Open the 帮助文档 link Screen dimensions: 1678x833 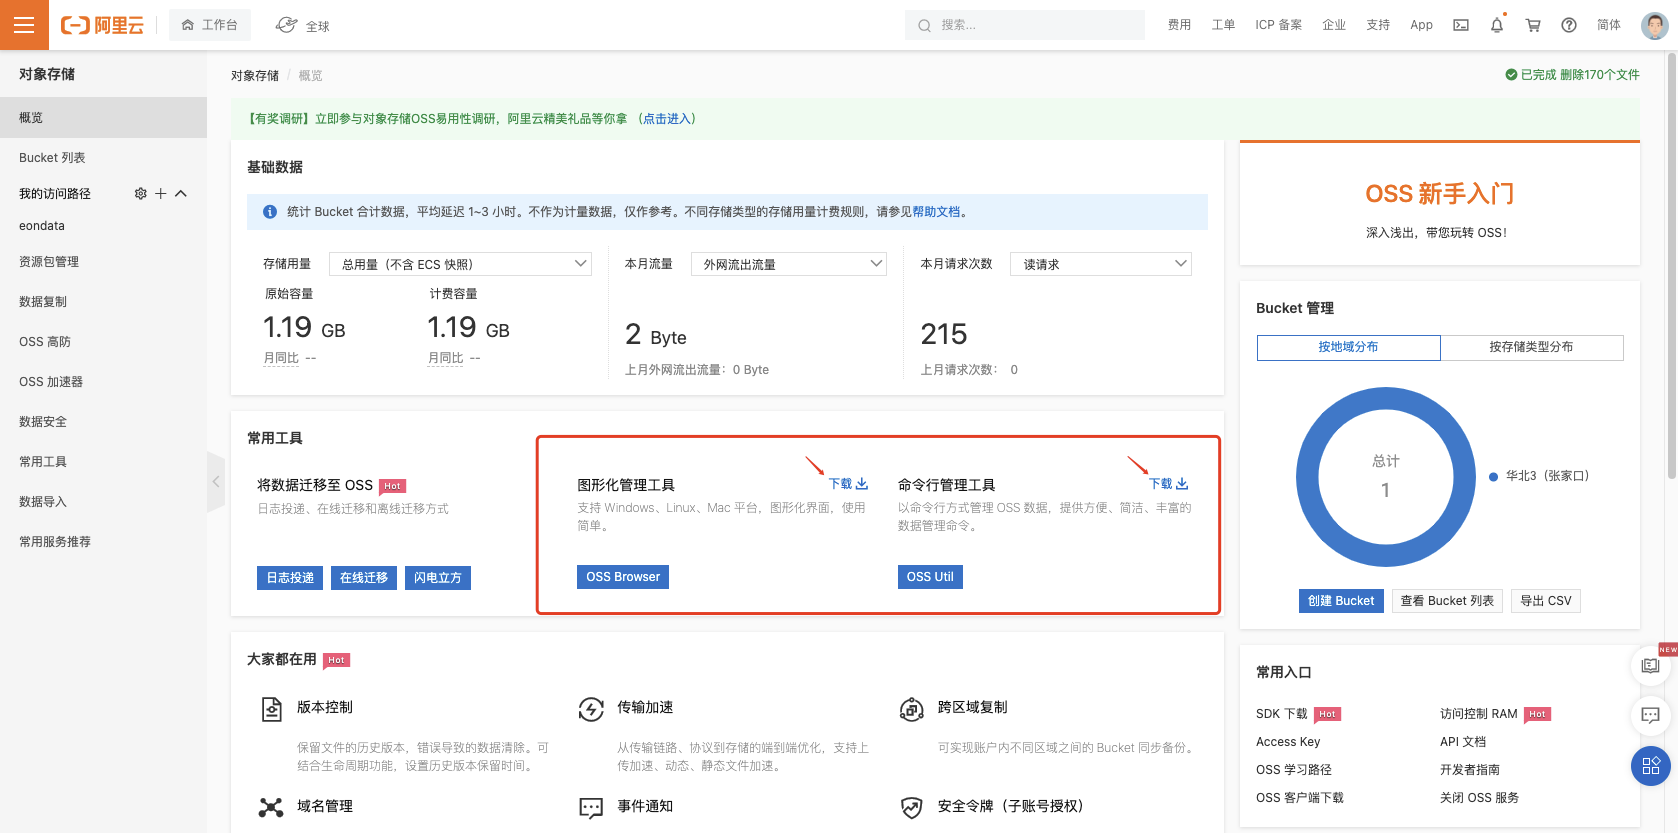[936, 212]
